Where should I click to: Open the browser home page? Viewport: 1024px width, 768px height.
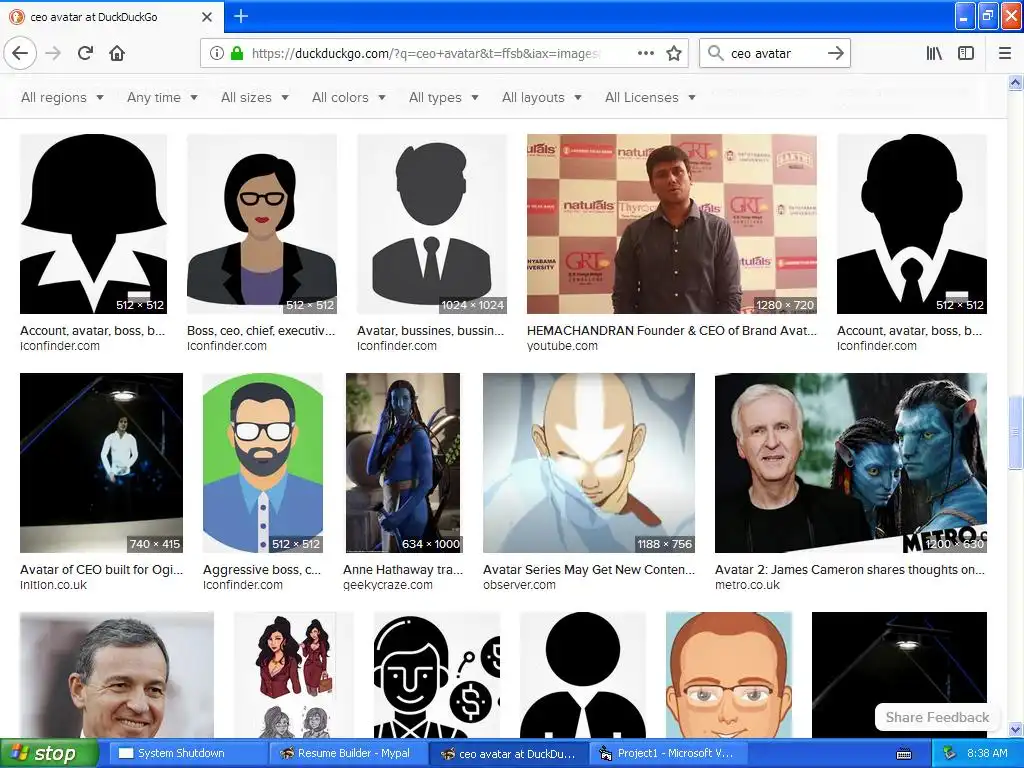(x=117, y=53)
